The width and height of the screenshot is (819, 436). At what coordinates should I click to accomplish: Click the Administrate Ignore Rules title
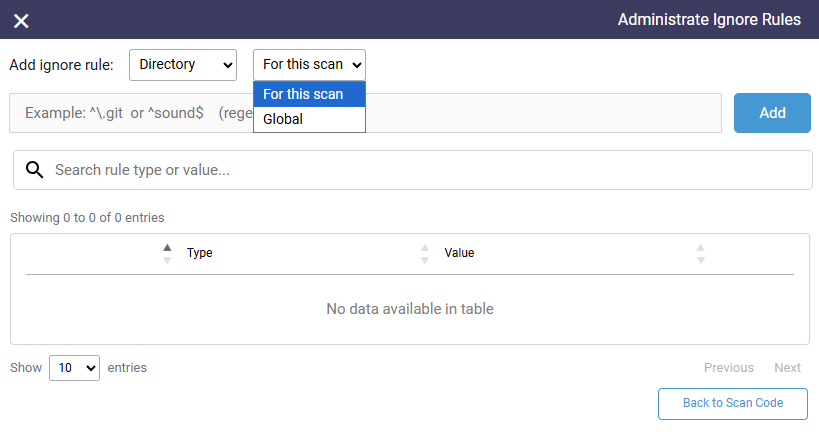pos(708,20)
